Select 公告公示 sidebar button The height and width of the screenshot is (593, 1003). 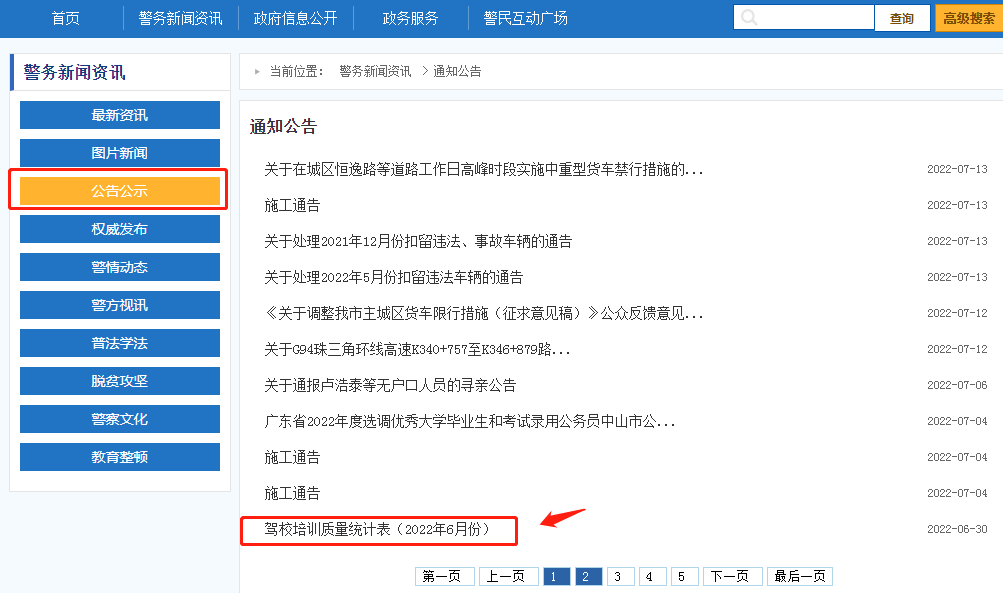click(x=120, y=191)
